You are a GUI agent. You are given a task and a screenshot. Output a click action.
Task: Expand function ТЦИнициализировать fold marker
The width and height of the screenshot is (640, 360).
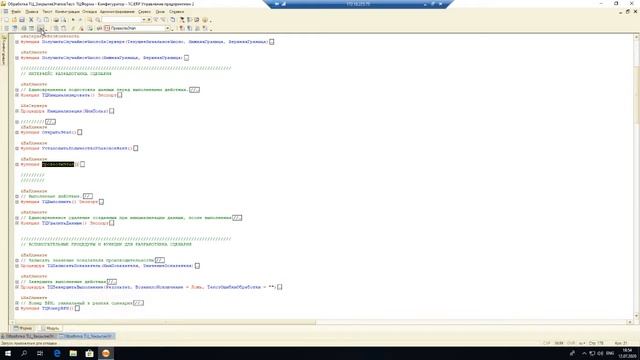17,95
